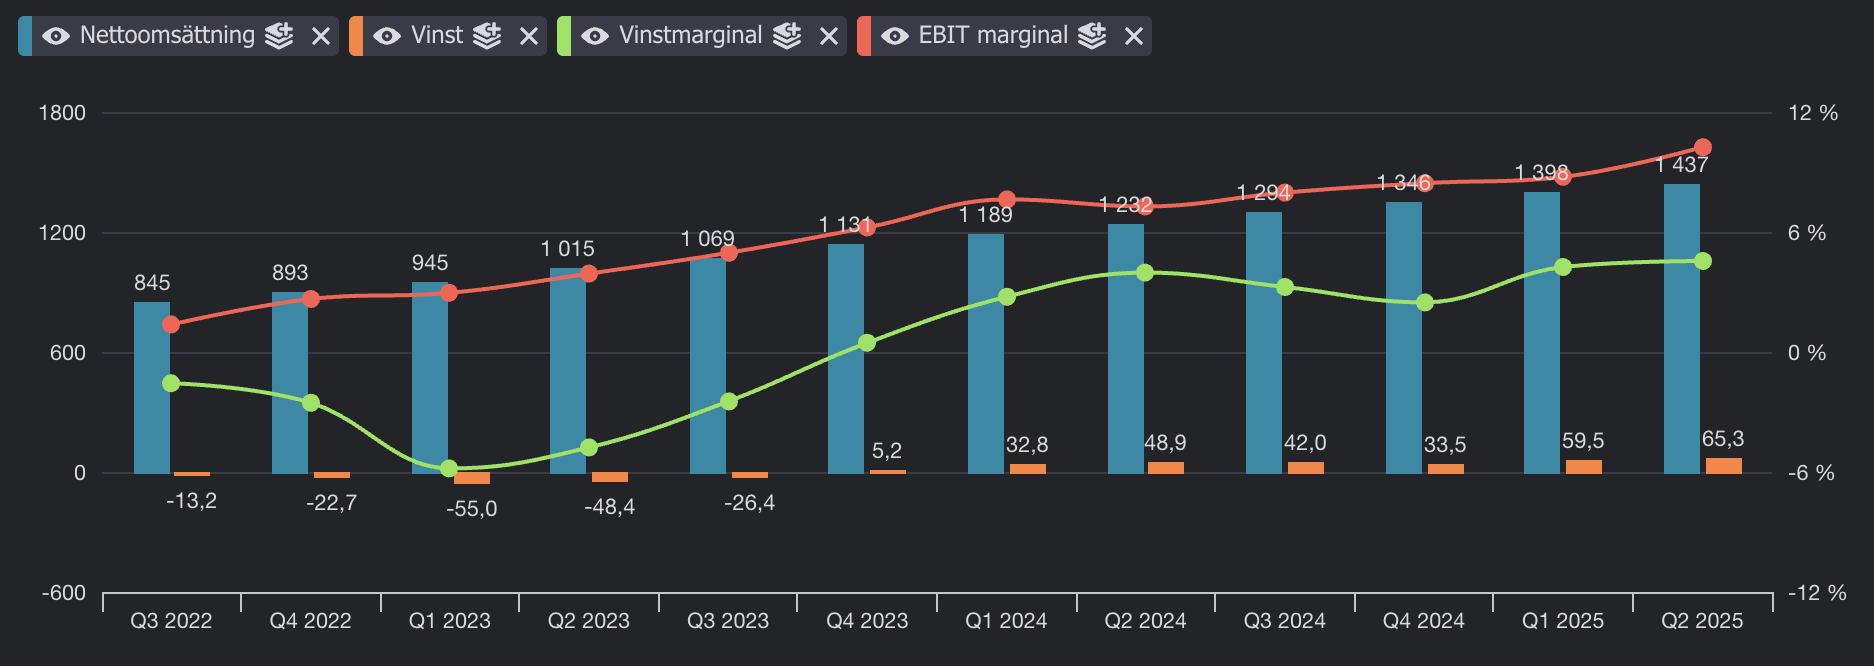Remove the Vinst series chip
The width and height of the screenshot is (1874, 666).
coord(529,36)
